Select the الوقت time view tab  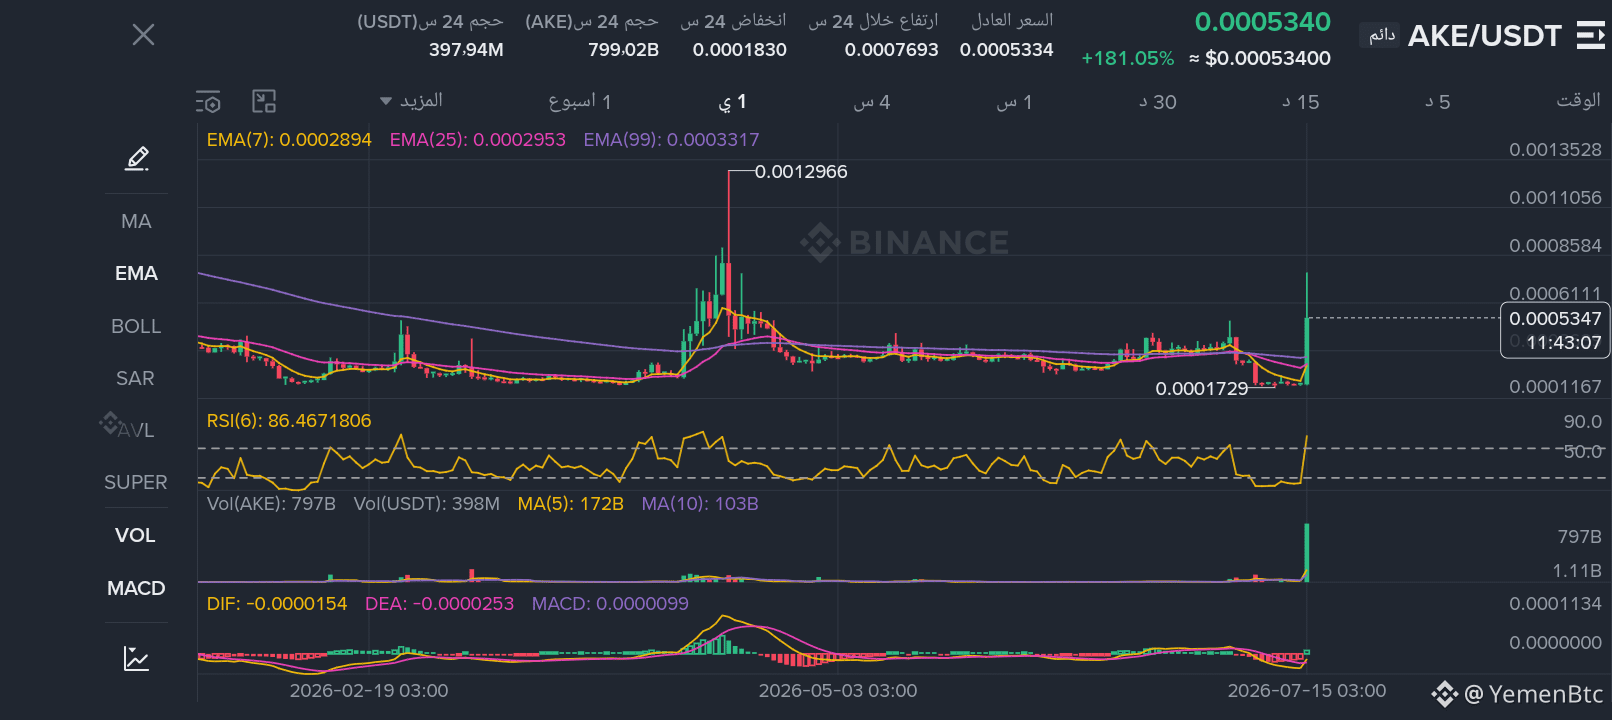[1579, 100]
